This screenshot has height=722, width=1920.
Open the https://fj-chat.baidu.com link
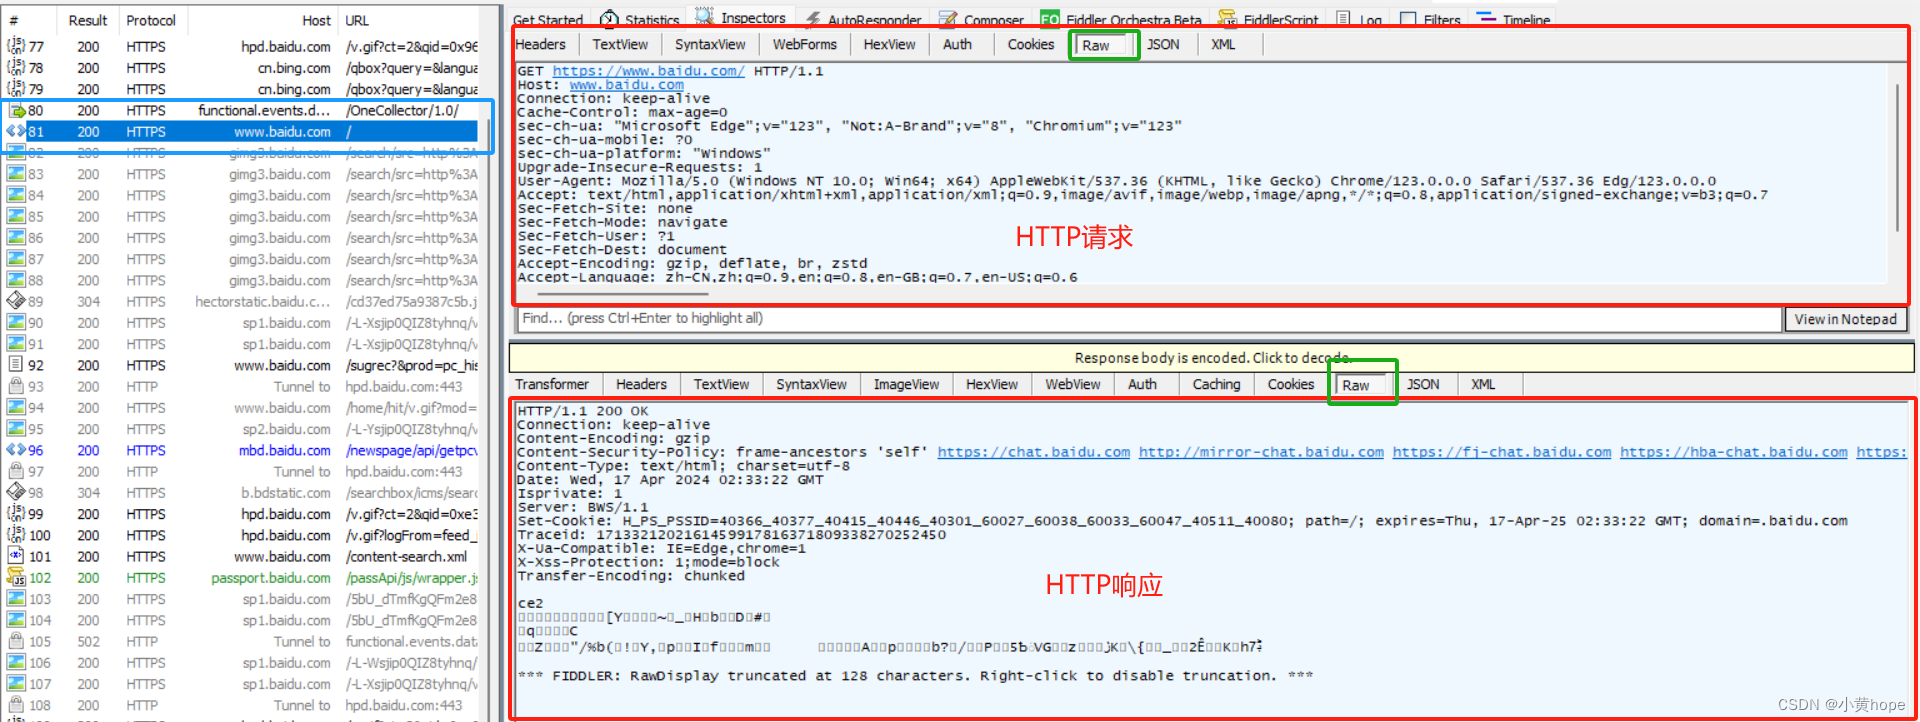pos(1502,452)
